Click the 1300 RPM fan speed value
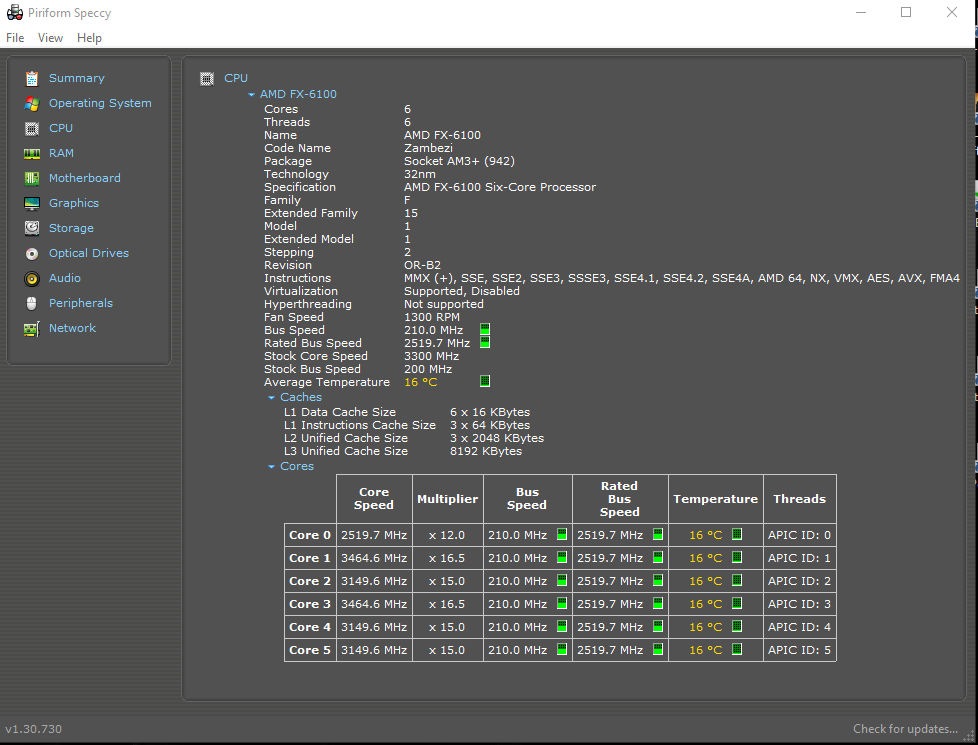Screen dimensions: 978x745 [x=432, y=317]
